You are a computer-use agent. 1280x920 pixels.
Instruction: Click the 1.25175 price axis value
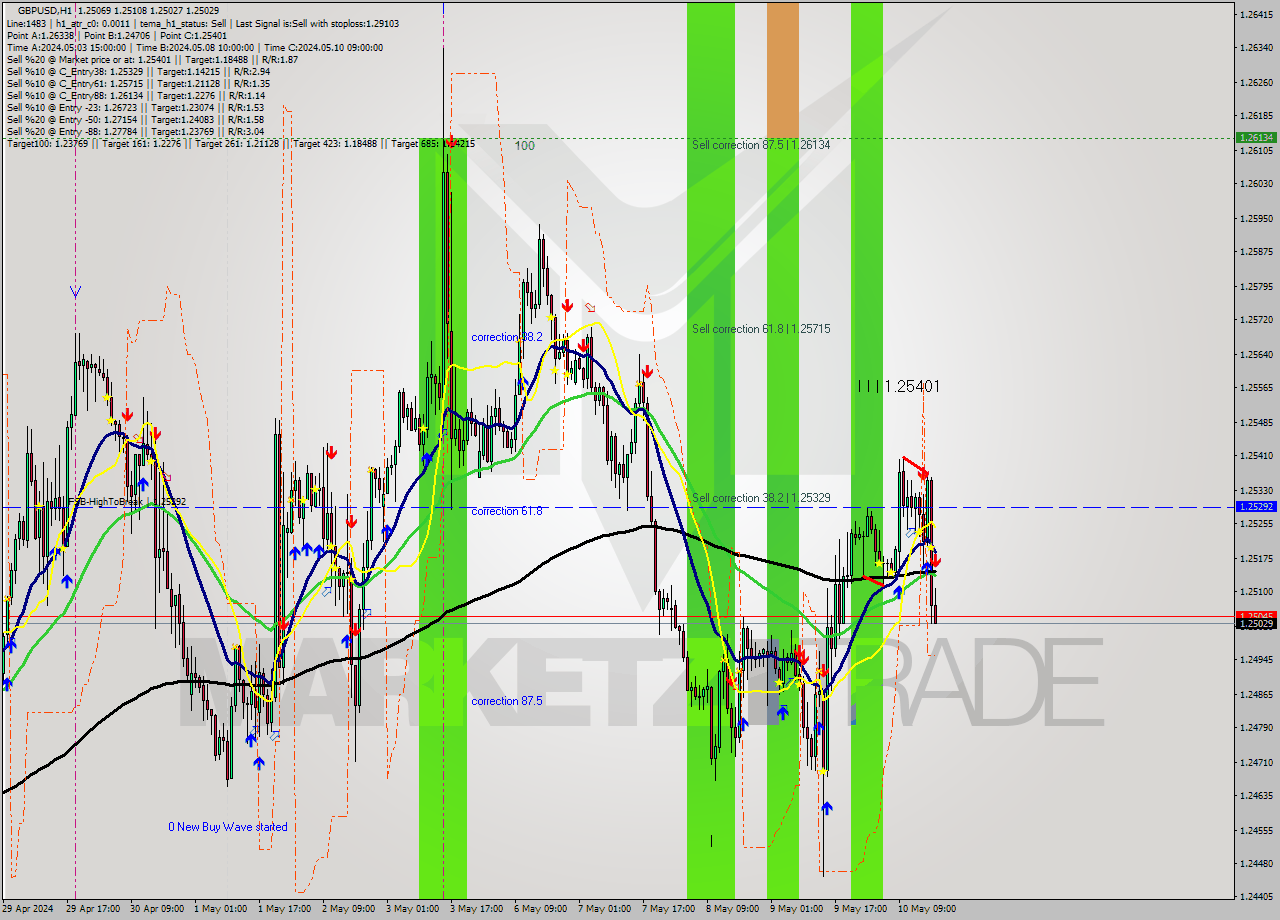click(x=1256, y=559)
